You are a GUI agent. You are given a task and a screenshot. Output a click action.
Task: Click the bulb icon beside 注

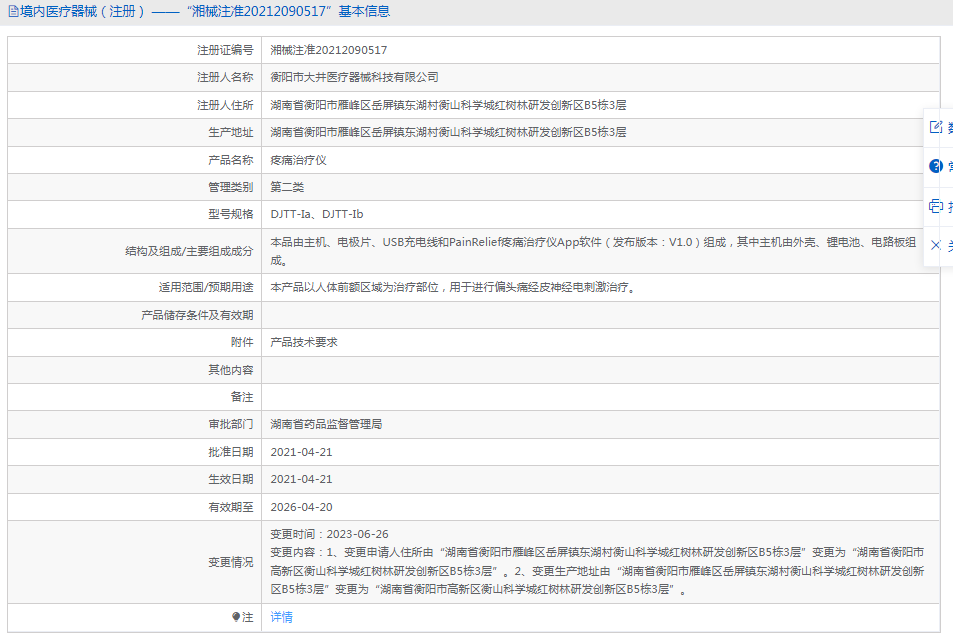coord(236,617)
